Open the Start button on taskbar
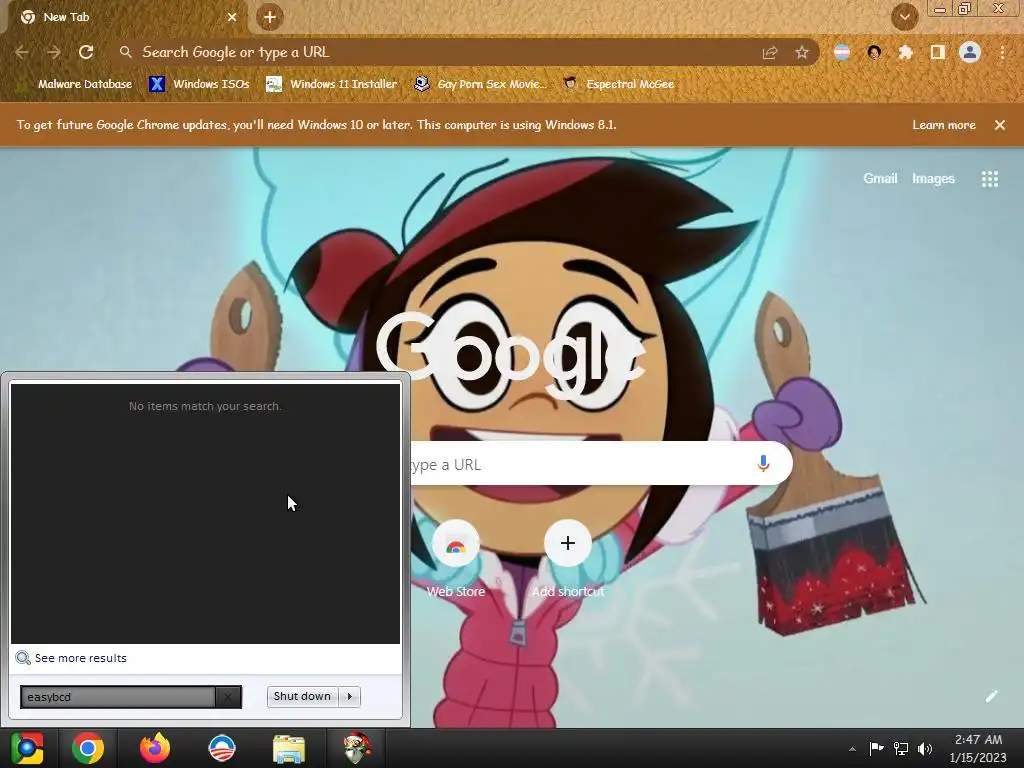1024x768 pixels. tap(27, 748)
